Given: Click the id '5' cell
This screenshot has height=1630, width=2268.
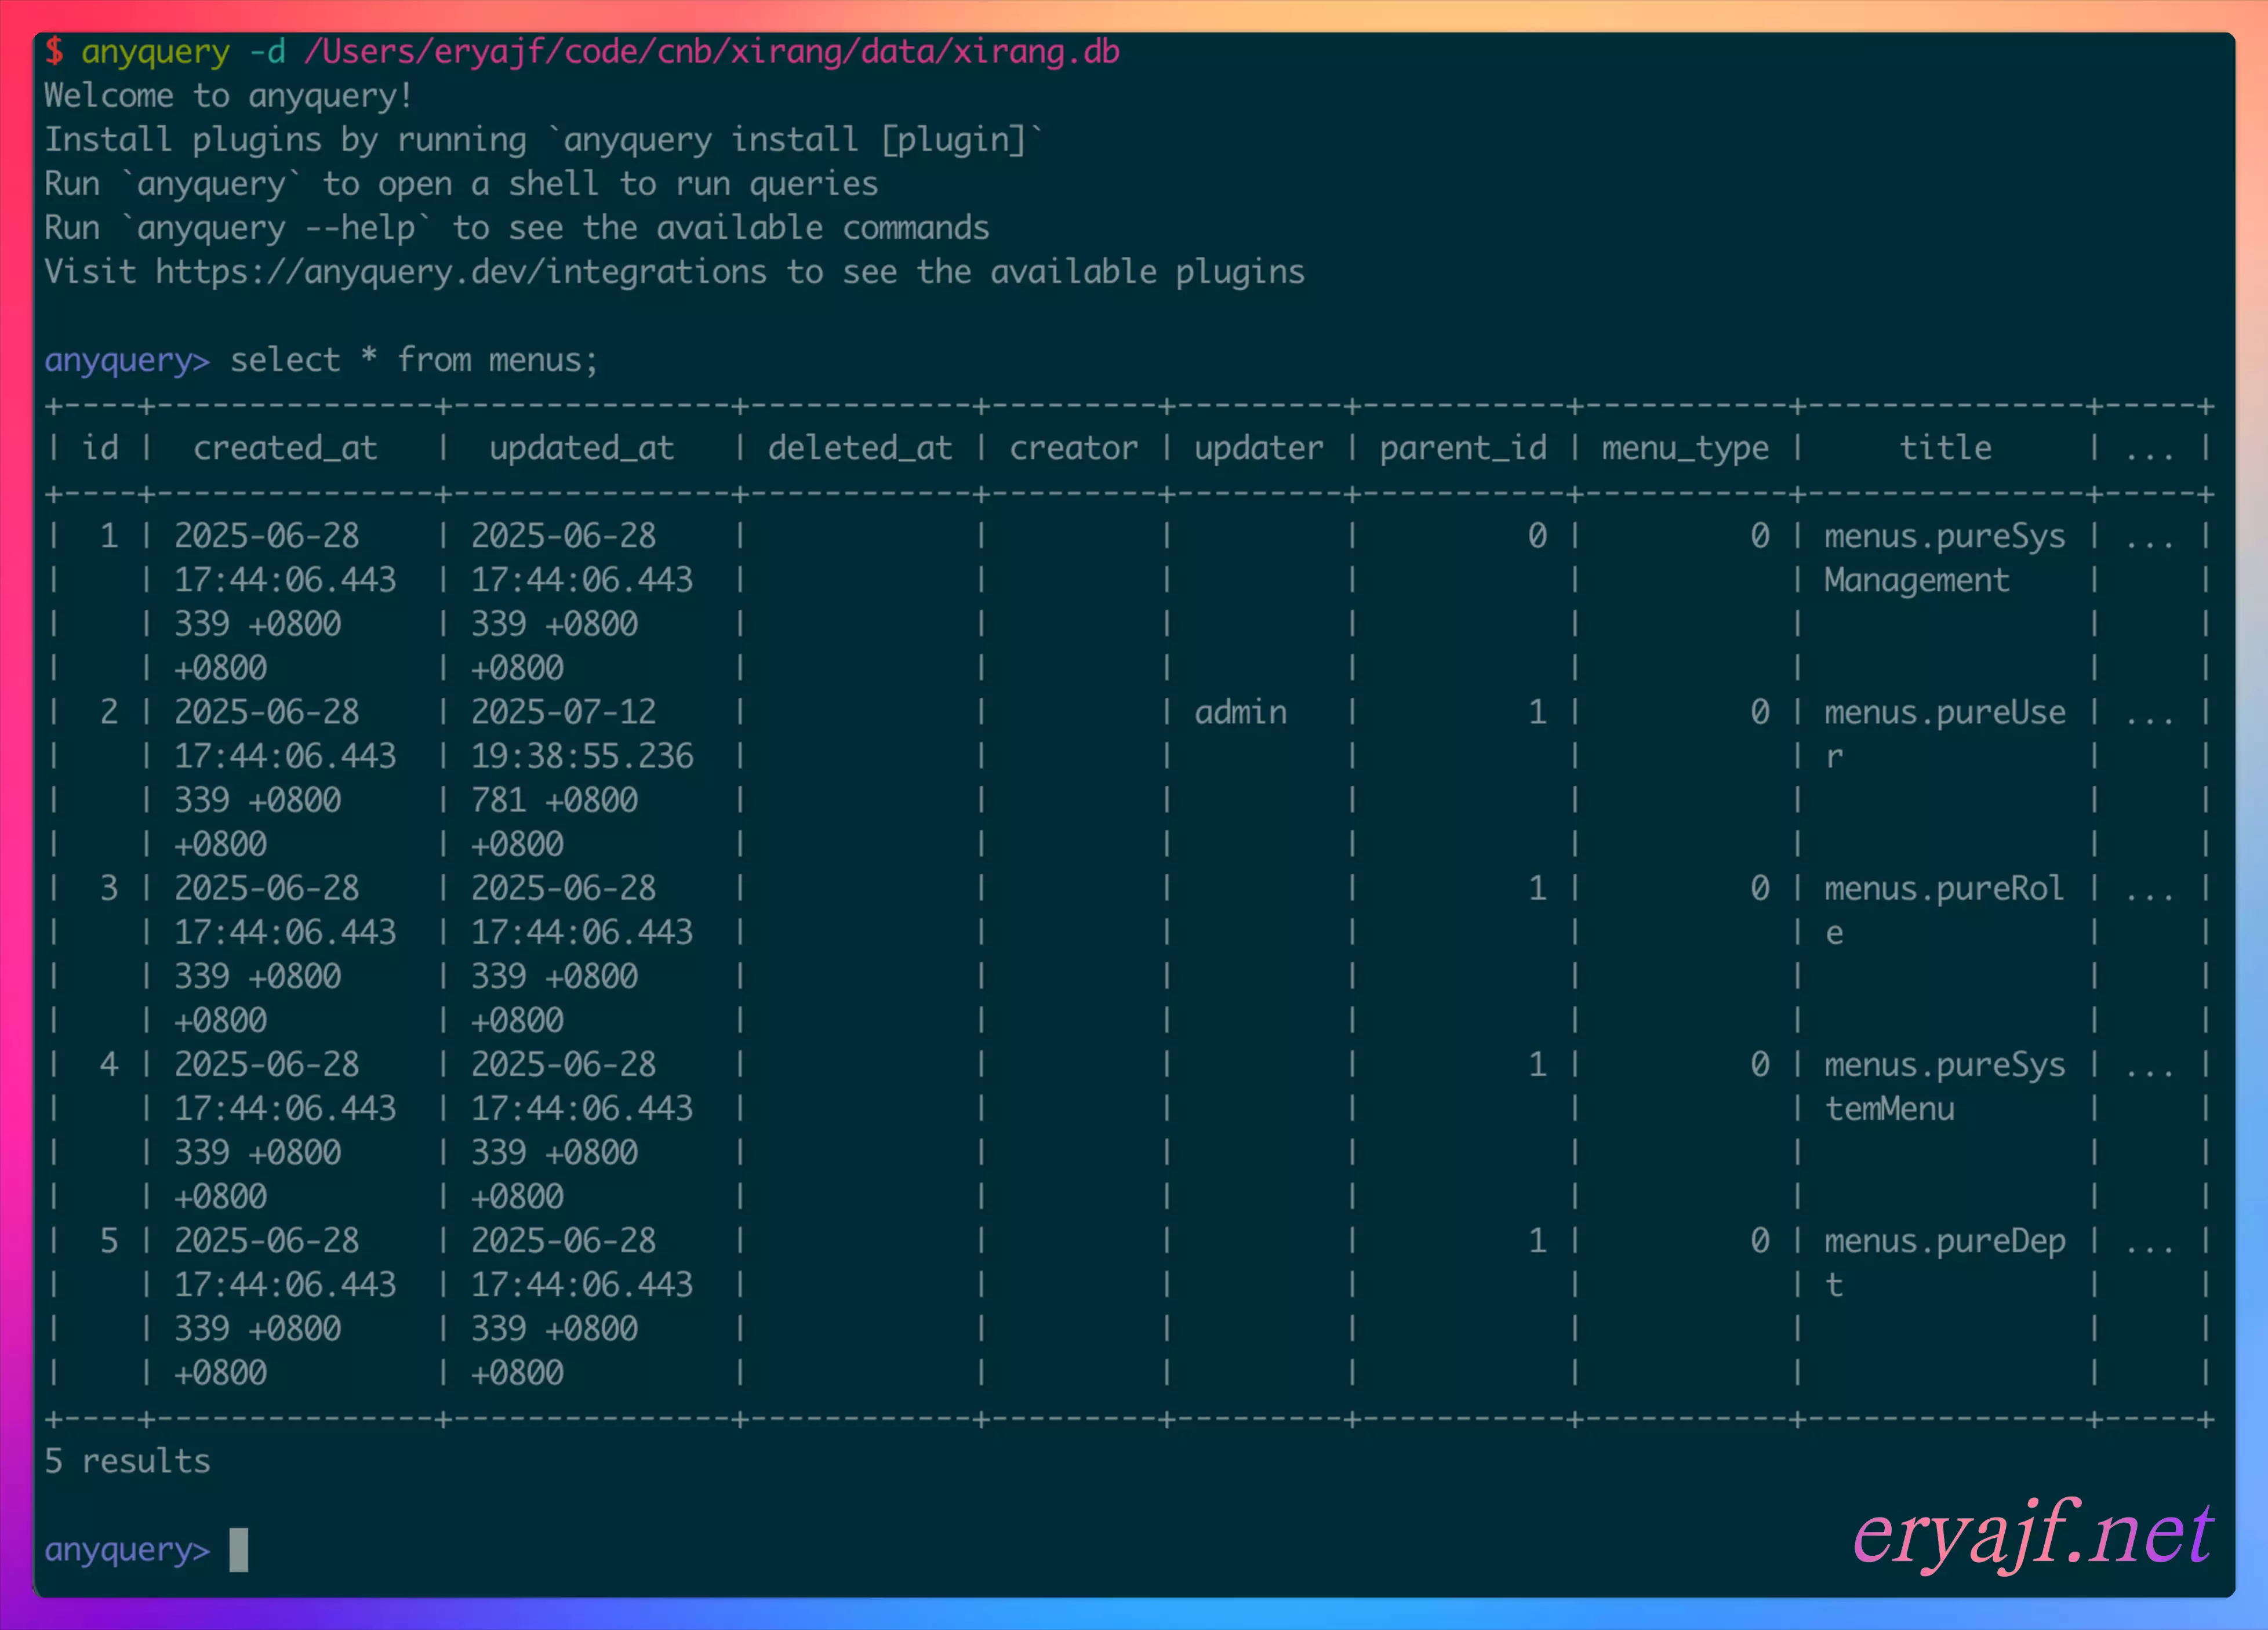Looking at the screenshot, I should 109,1241.
